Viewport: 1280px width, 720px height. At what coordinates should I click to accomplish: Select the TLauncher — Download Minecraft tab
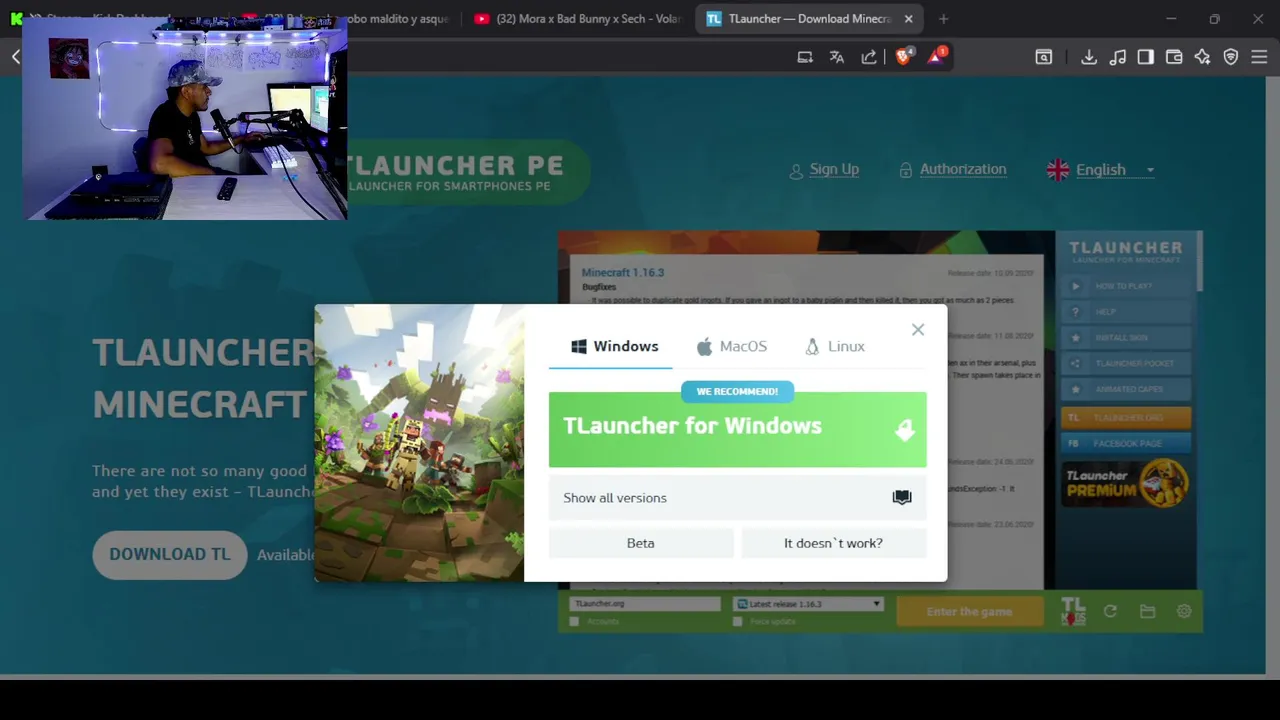(810, 19)
